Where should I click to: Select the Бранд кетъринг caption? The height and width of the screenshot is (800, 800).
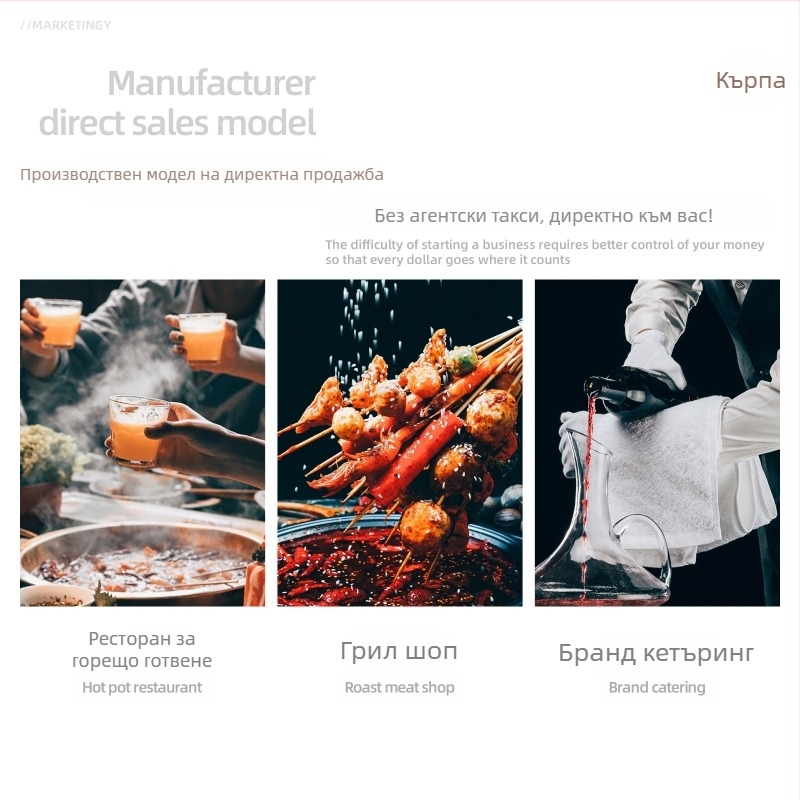(x=656, y=653)
